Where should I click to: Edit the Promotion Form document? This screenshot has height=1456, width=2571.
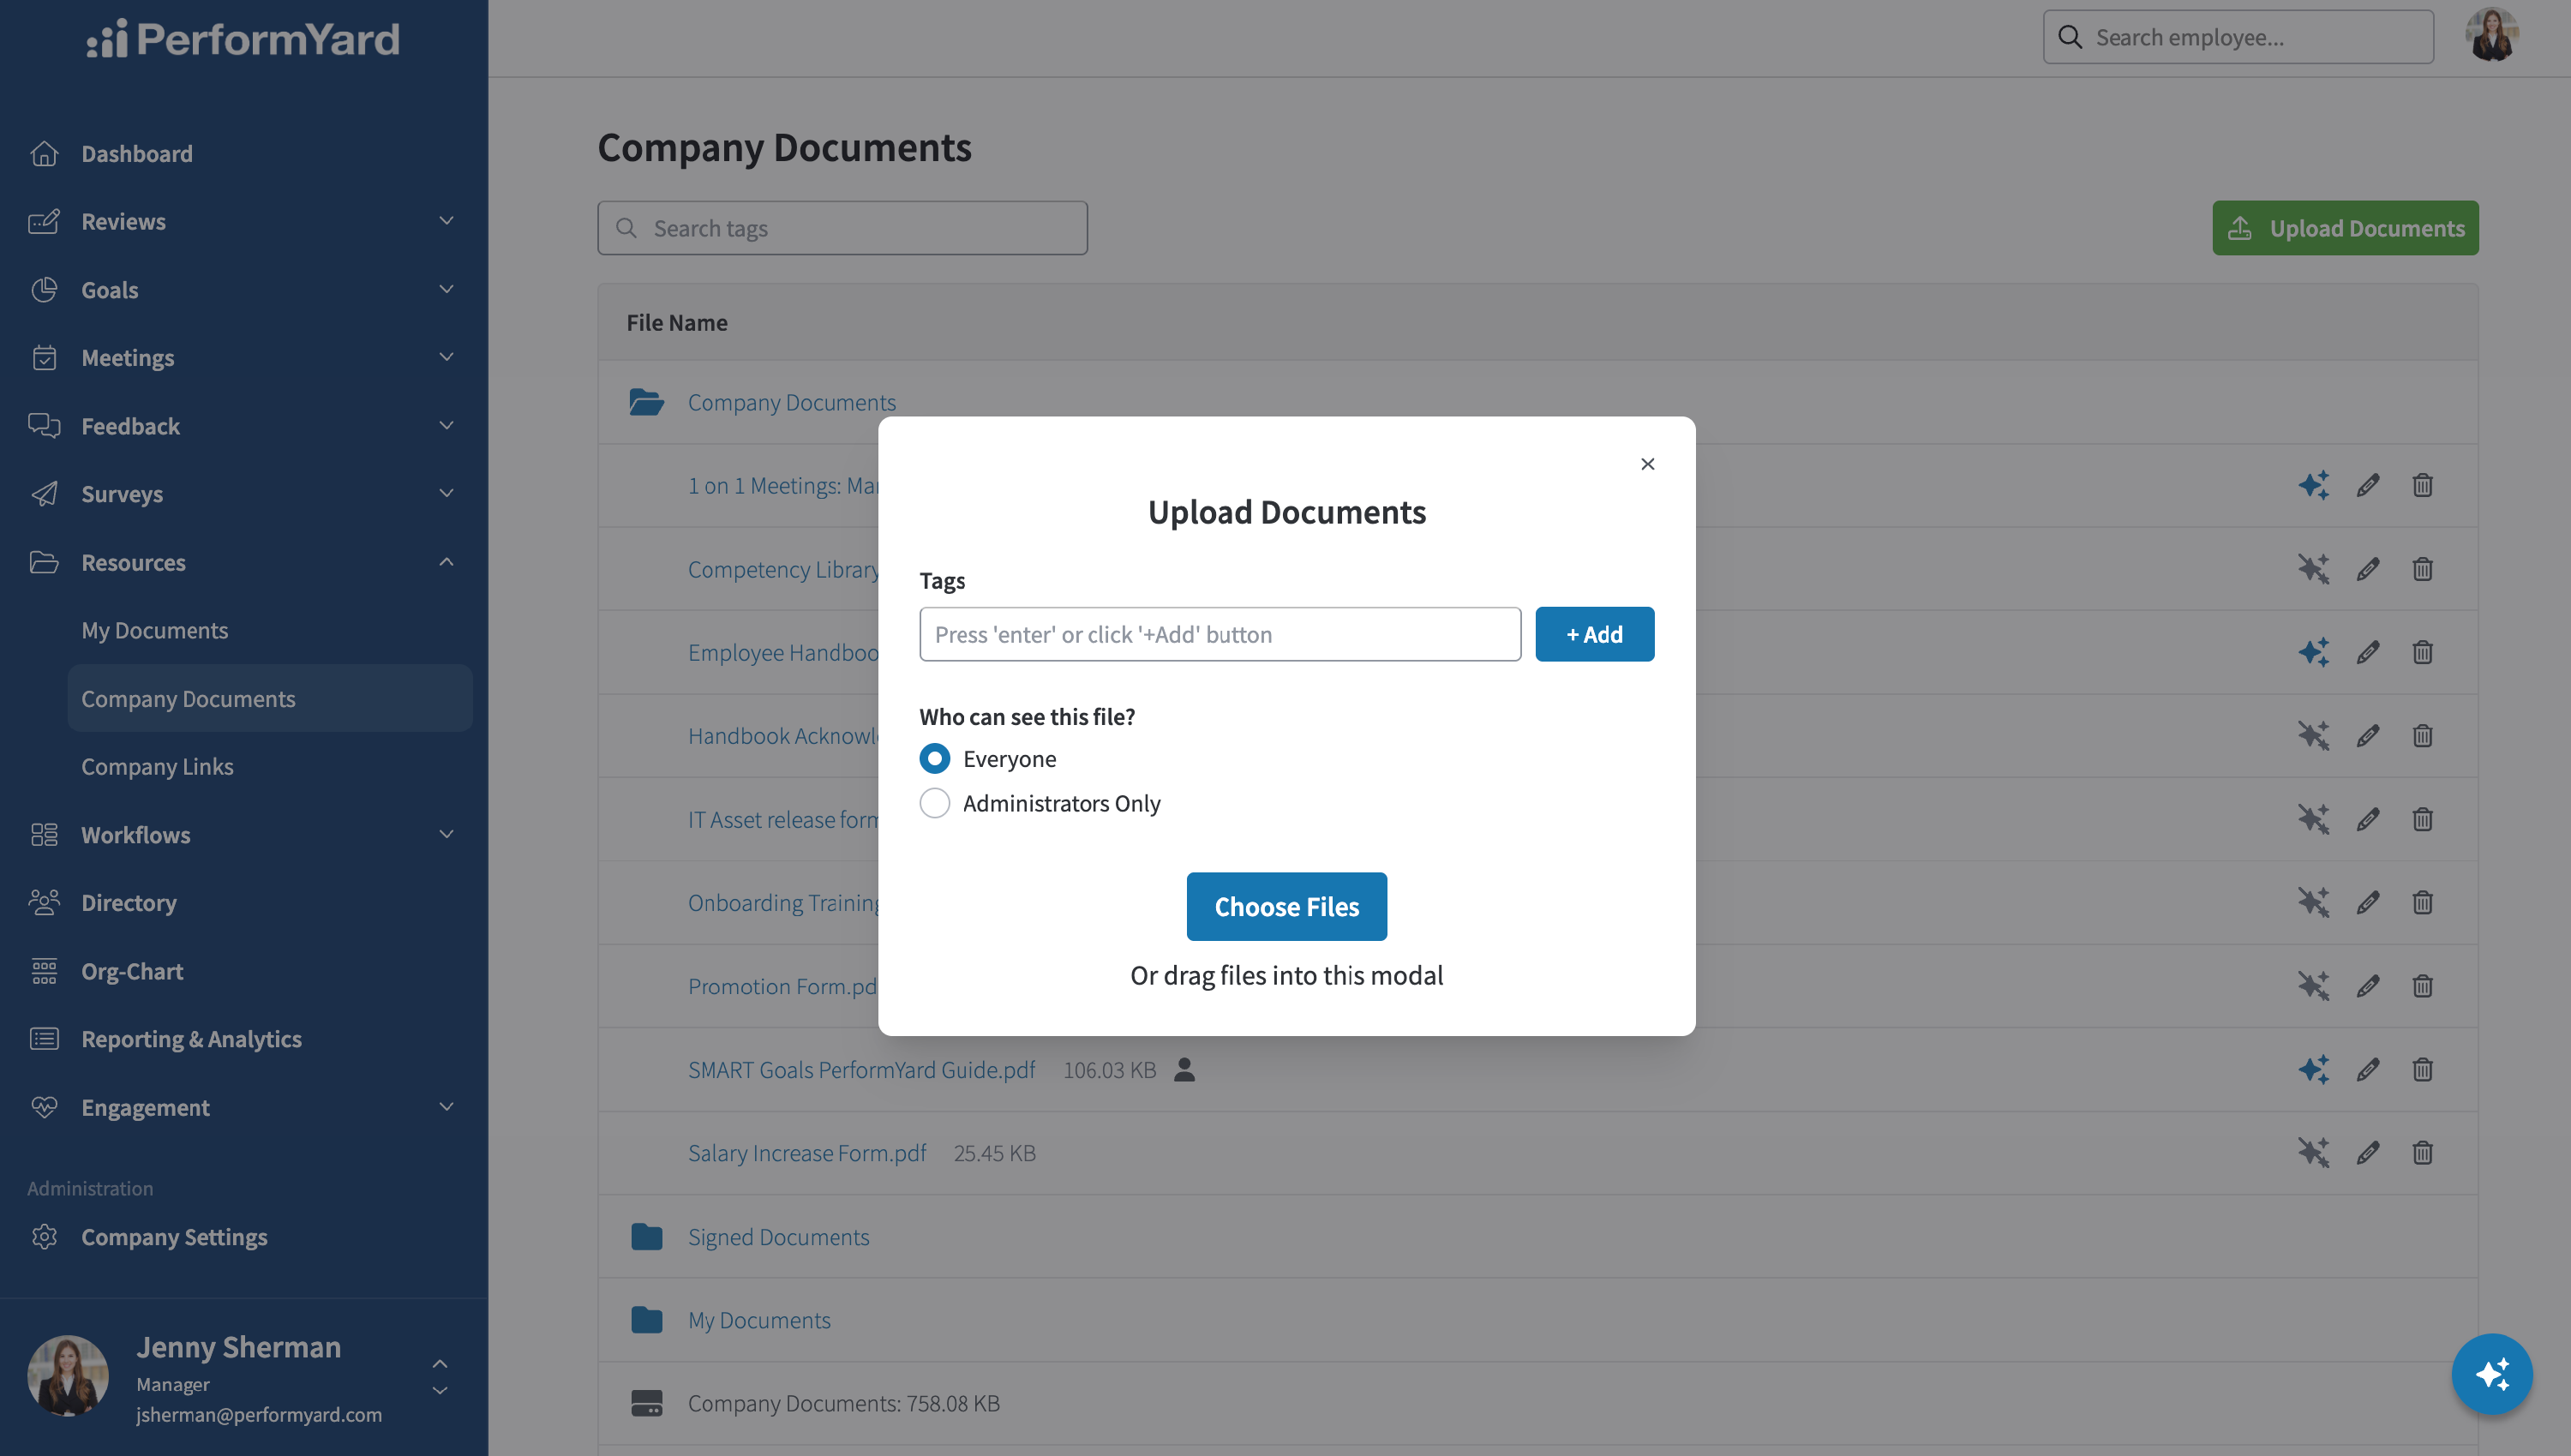(x=2367, y=986)
